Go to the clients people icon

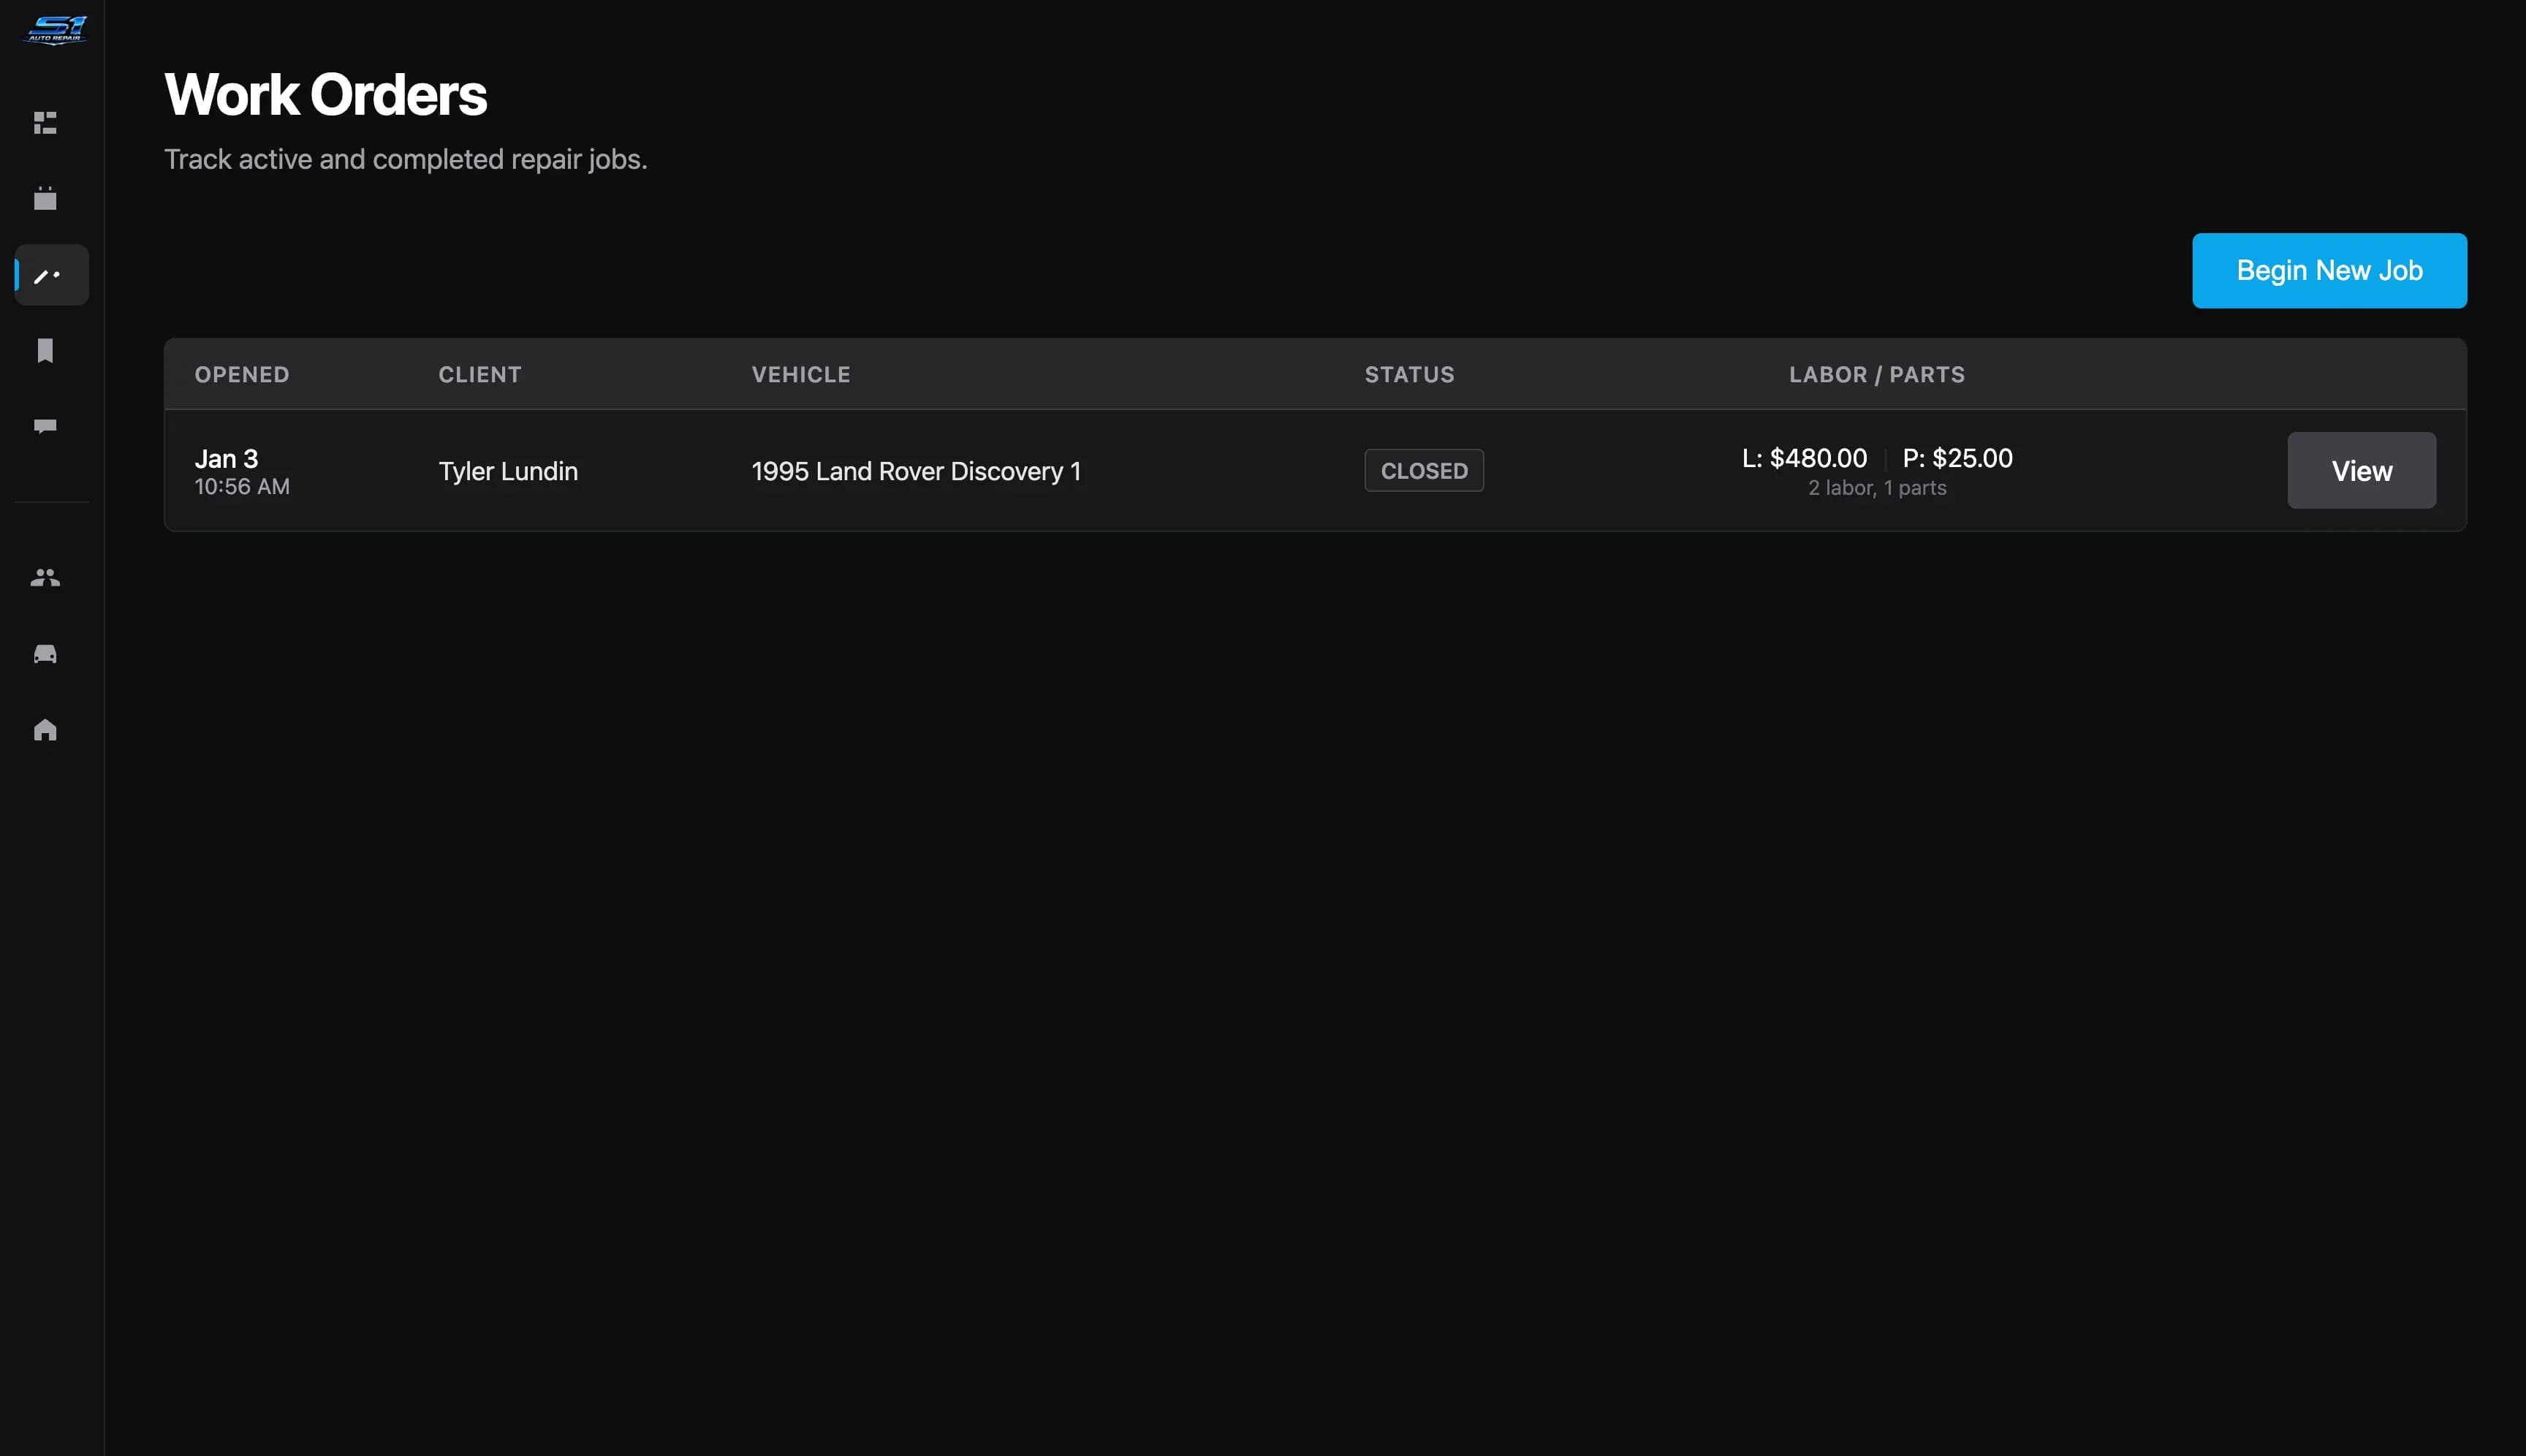point(45,578)
